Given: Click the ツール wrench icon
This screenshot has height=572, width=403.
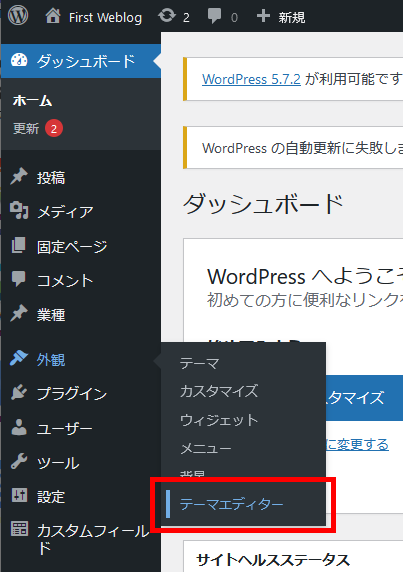Looking at the screenshot, I should click(x=19, y=461).
